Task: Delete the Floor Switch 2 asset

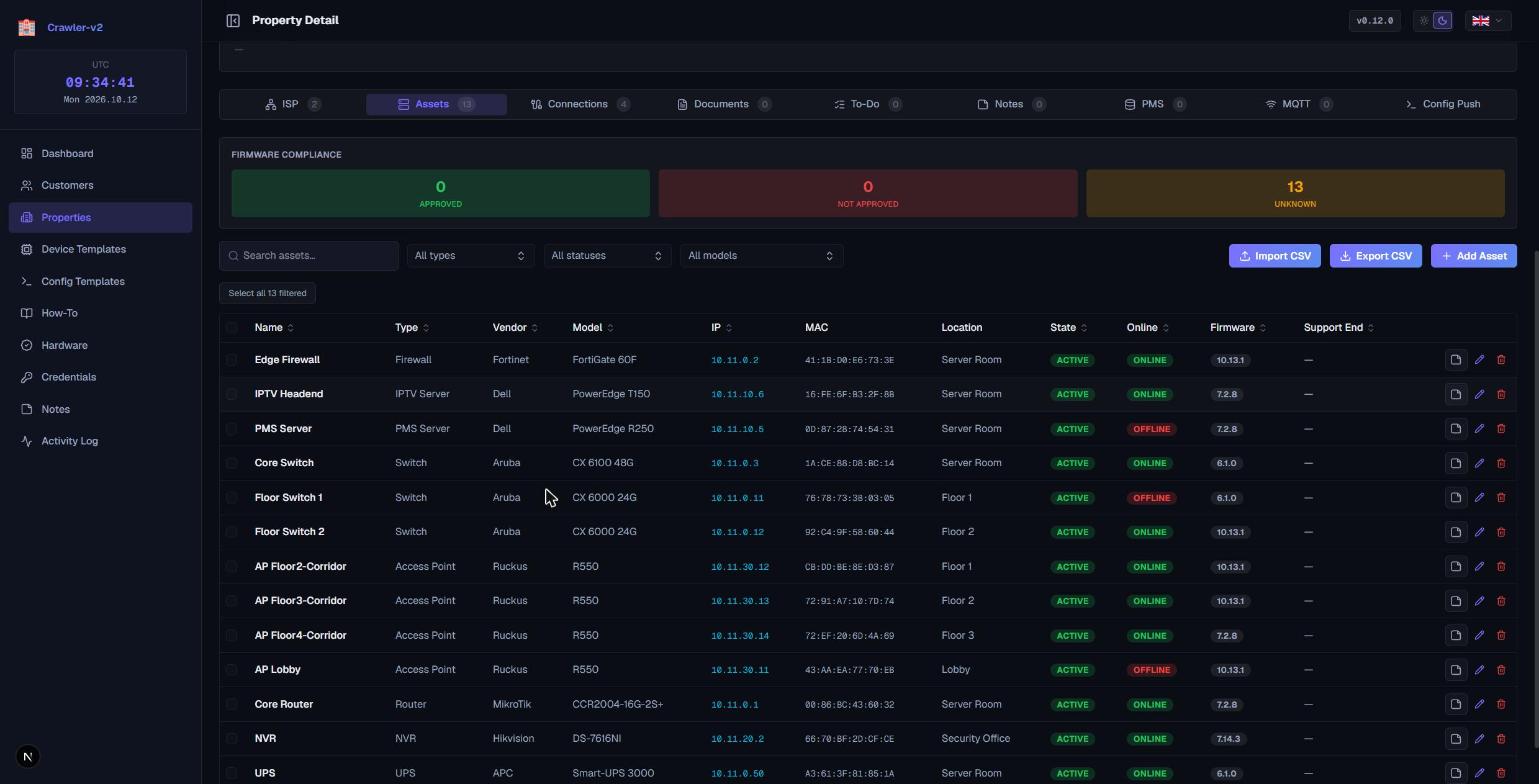Action: [1501, 532]
